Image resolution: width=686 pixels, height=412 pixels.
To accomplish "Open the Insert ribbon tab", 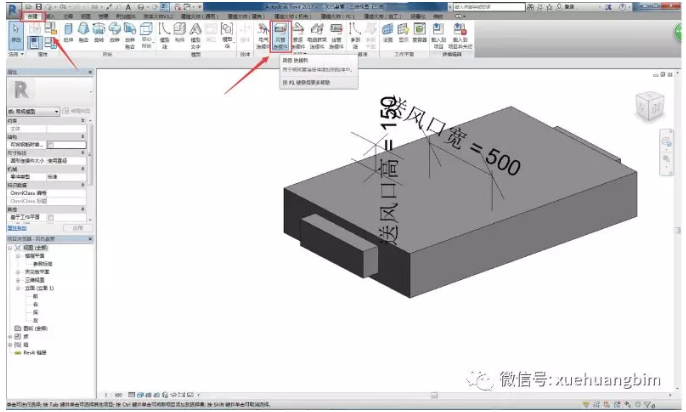I will tap(50, 16).
